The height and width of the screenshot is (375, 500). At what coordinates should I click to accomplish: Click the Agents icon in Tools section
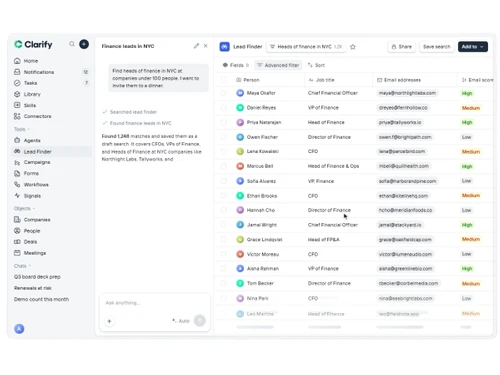pyautogui.click(x=17, y=140)
